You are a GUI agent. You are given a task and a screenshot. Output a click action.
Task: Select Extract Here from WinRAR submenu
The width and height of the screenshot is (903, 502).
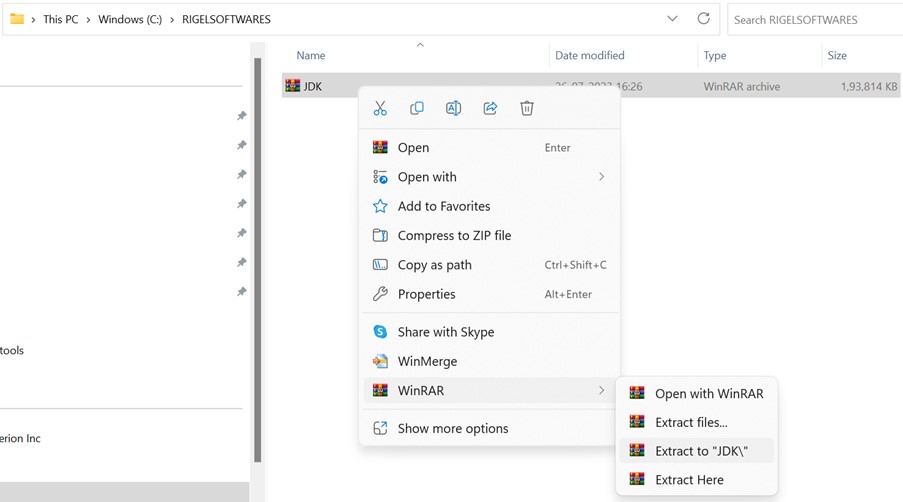coord(689,480)
